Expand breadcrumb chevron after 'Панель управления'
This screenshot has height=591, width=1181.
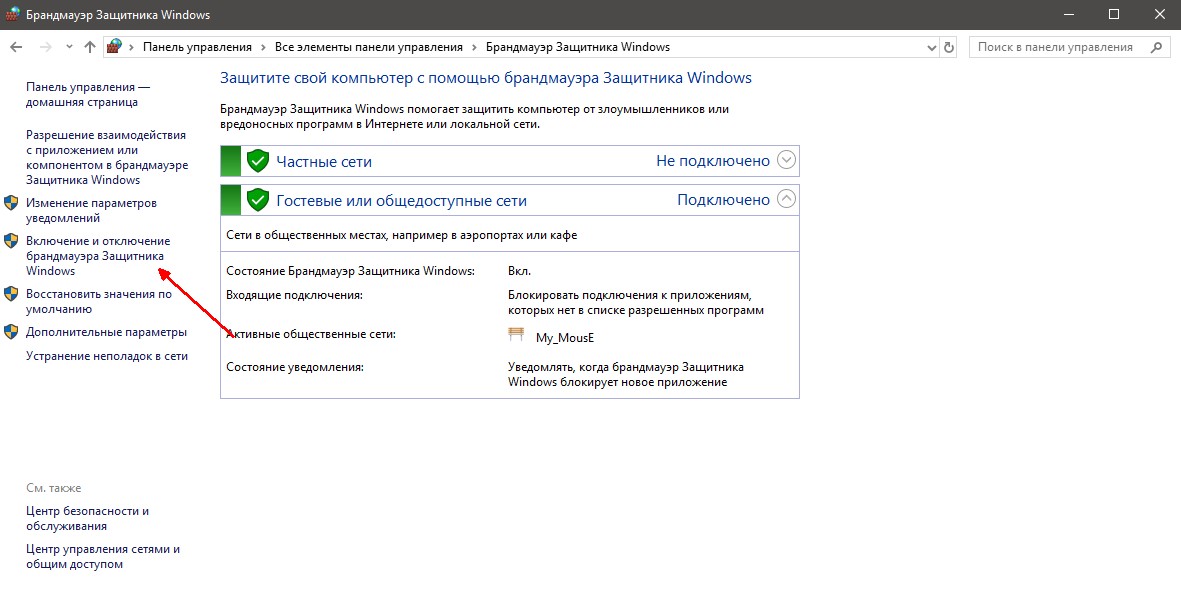264,47
